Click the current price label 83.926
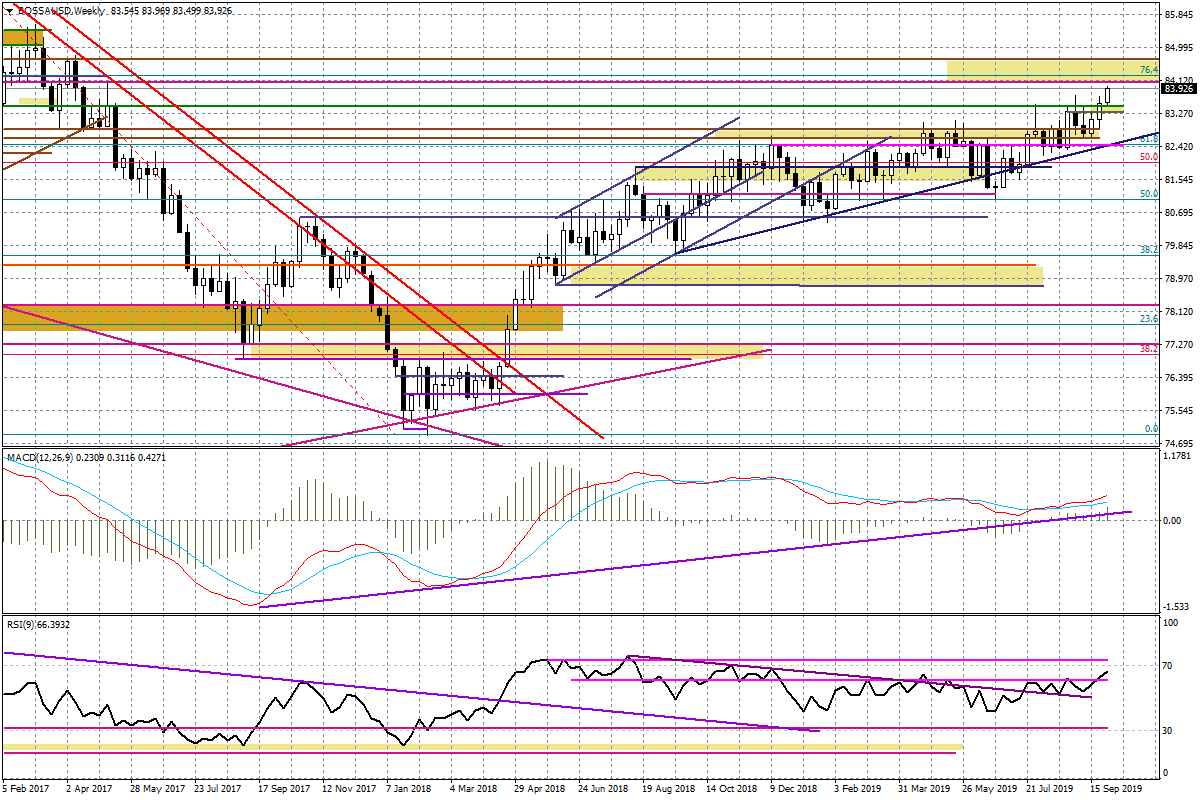1200x800 pixels. [1178, 89]
